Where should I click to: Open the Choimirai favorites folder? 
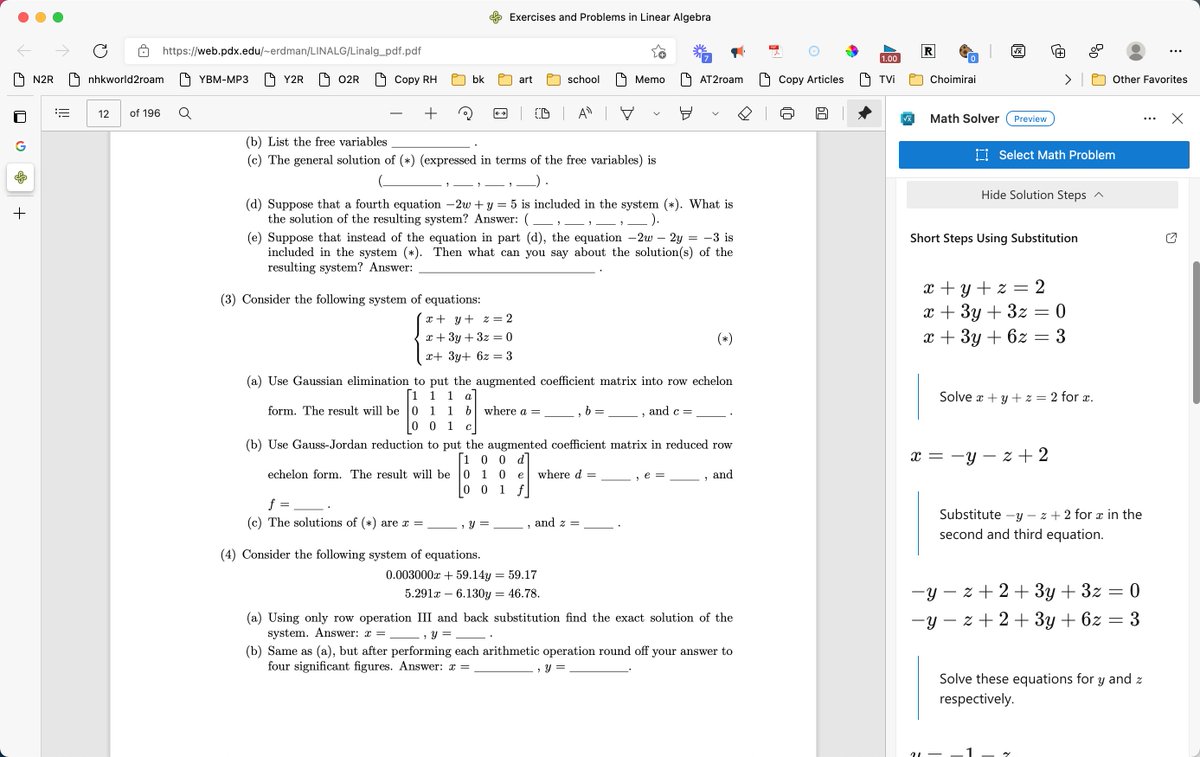click(x=943, y=79)
